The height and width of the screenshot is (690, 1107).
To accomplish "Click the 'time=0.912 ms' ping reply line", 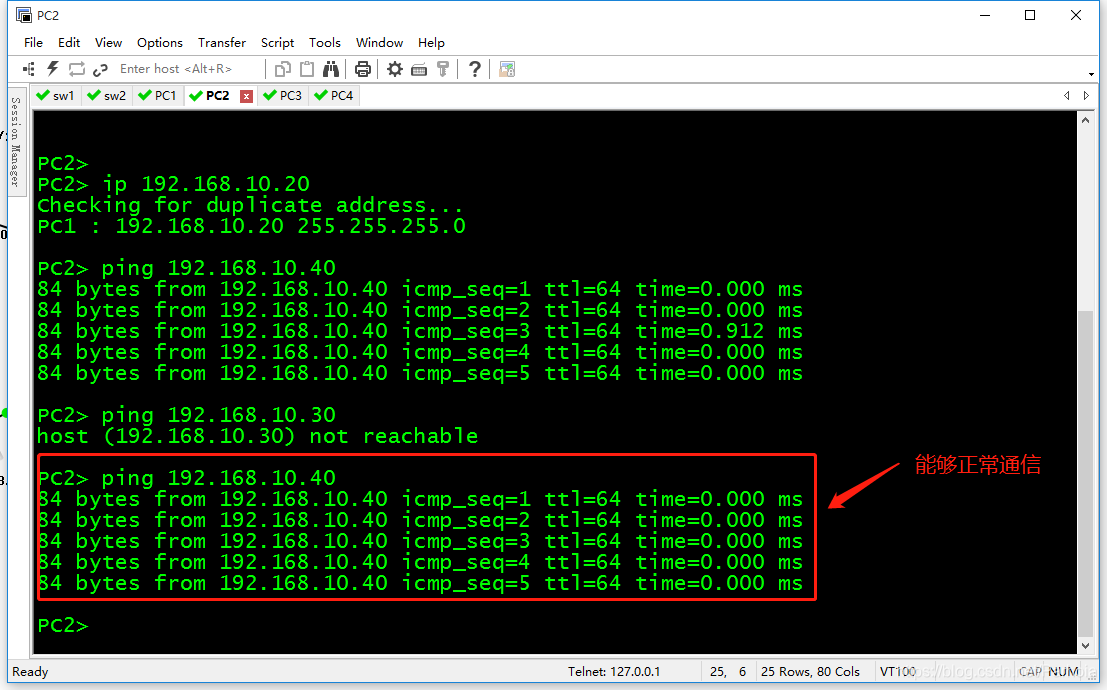I will pos(420,331).
